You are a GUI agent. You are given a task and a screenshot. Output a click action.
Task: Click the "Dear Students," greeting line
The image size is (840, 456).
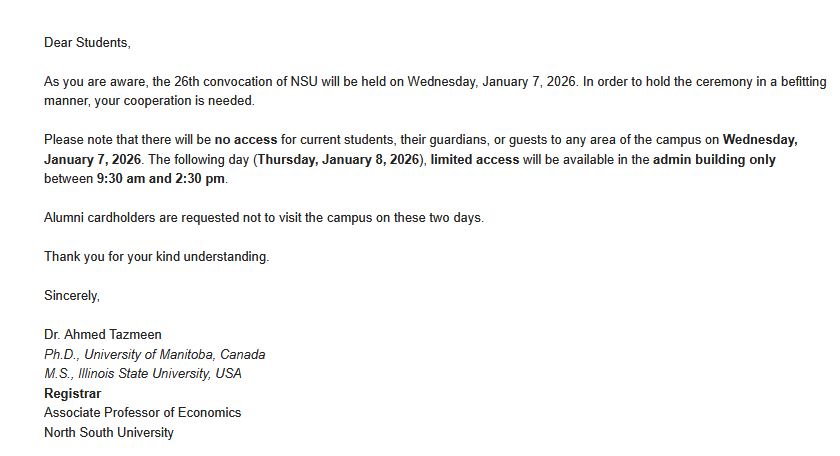point(87,43)
